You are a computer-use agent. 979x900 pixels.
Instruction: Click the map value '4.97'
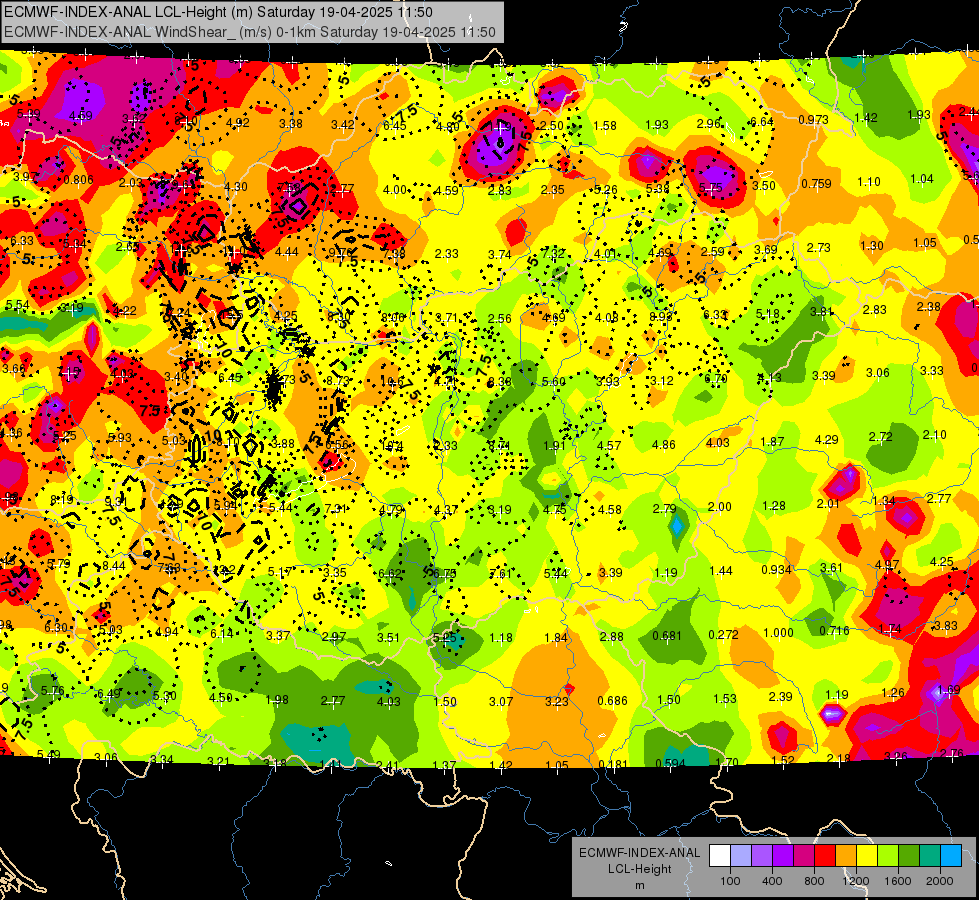coord(887,565)
